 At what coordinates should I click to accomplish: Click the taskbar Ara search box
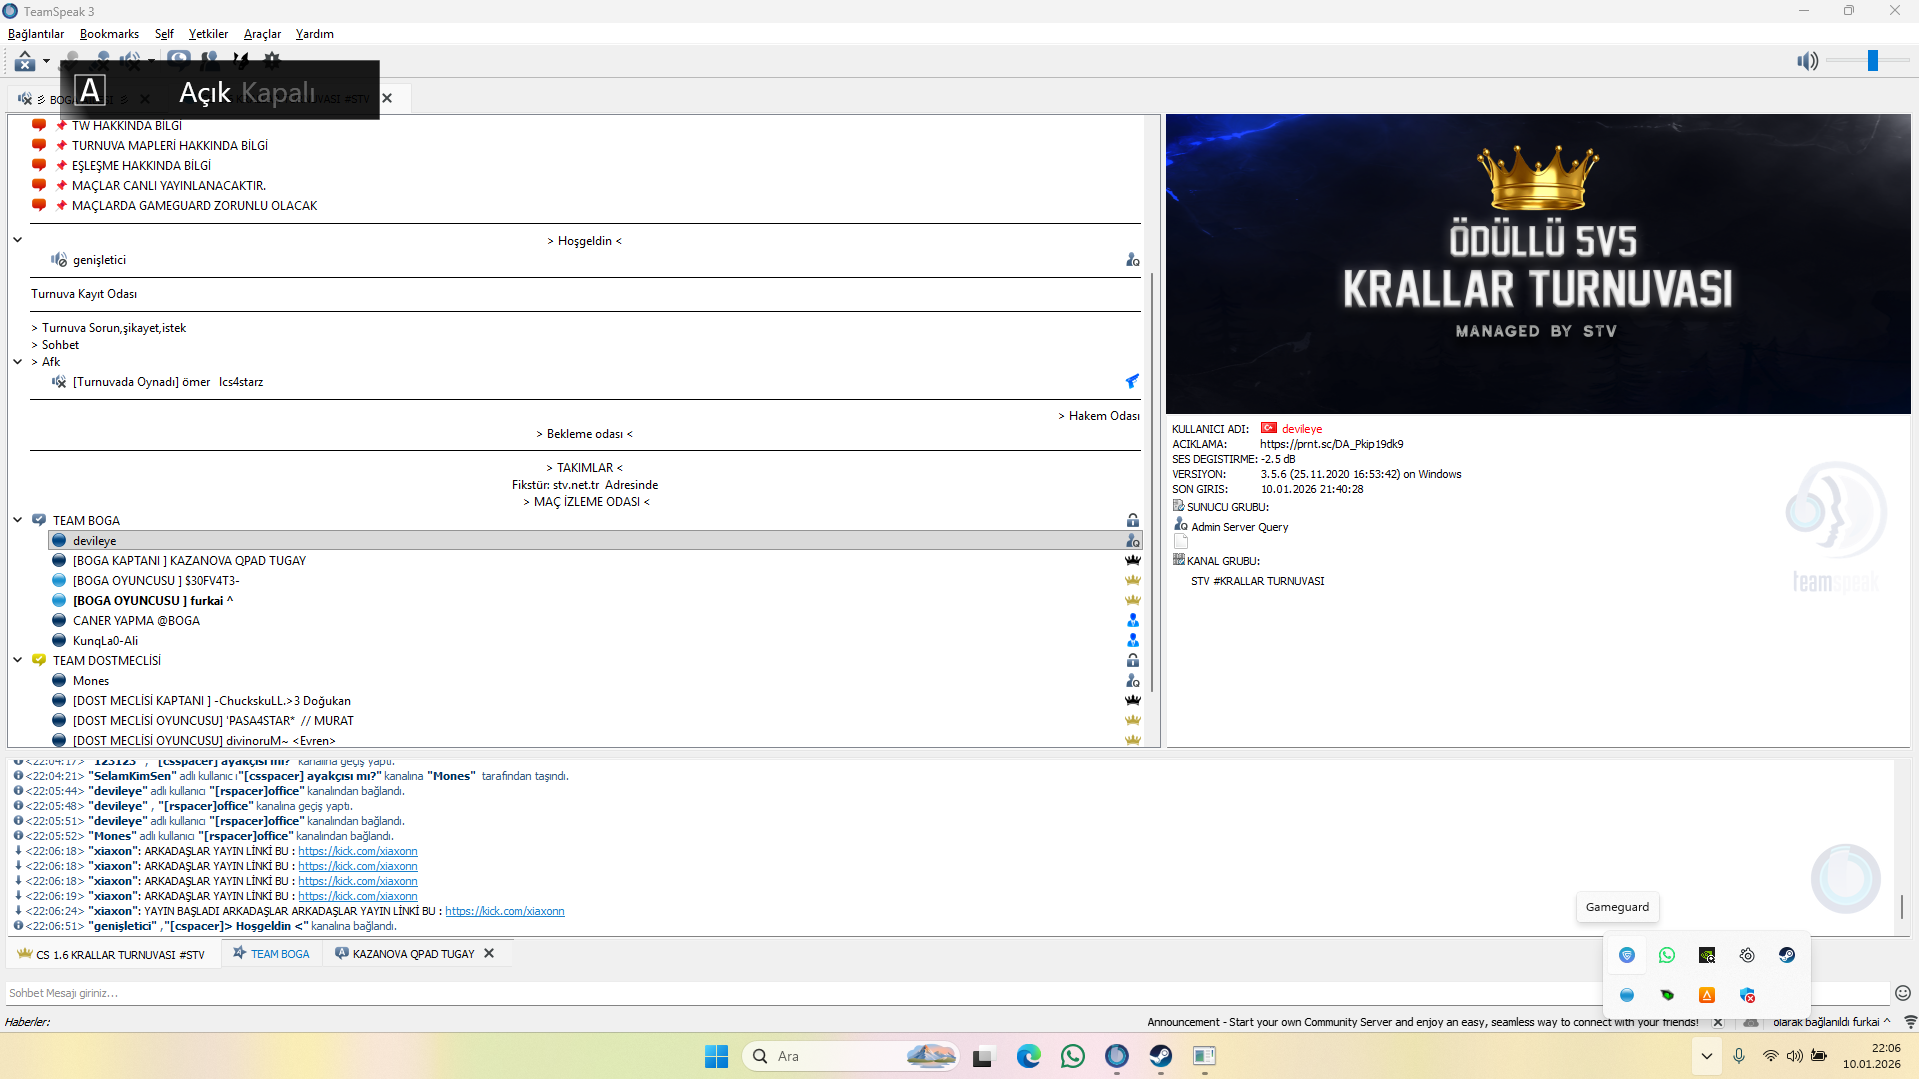click(x=850, y=1056)
